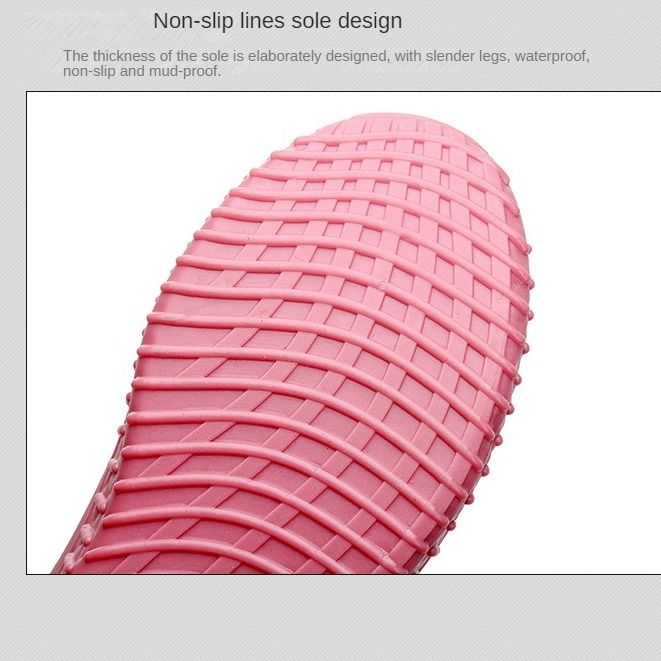Click the word "waterproof" in the description
The image size is (661, 661).
point(552,56)
